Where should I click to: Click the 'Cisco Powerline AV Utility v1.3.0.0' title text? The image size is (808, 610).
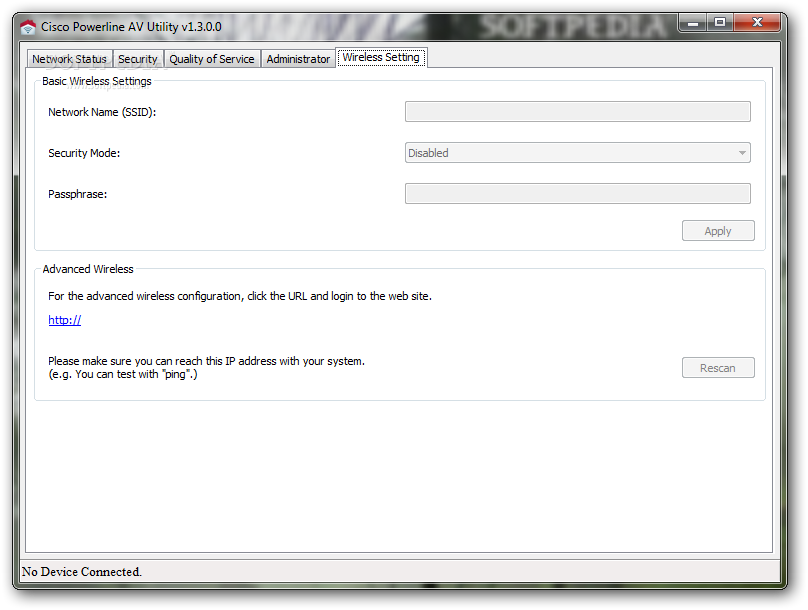(x=131, y=27)
